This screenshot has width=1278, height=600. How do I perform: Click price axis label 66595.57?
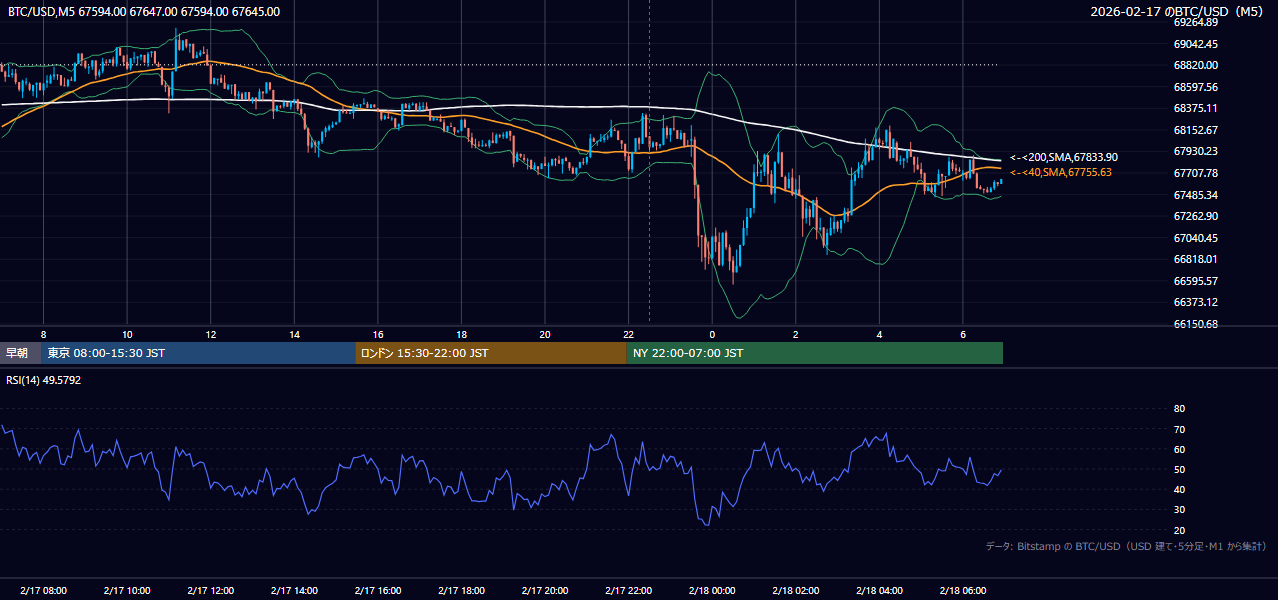click(1195, 281)
